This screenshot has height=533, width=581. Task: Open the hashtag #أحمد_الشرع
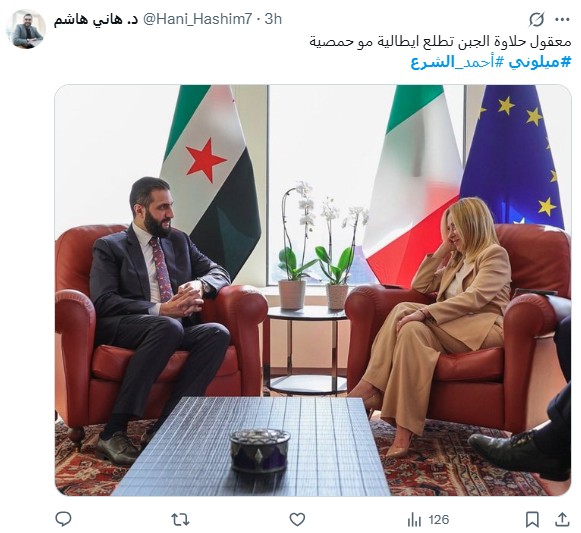pyautogui.click(x=458, y=62)
